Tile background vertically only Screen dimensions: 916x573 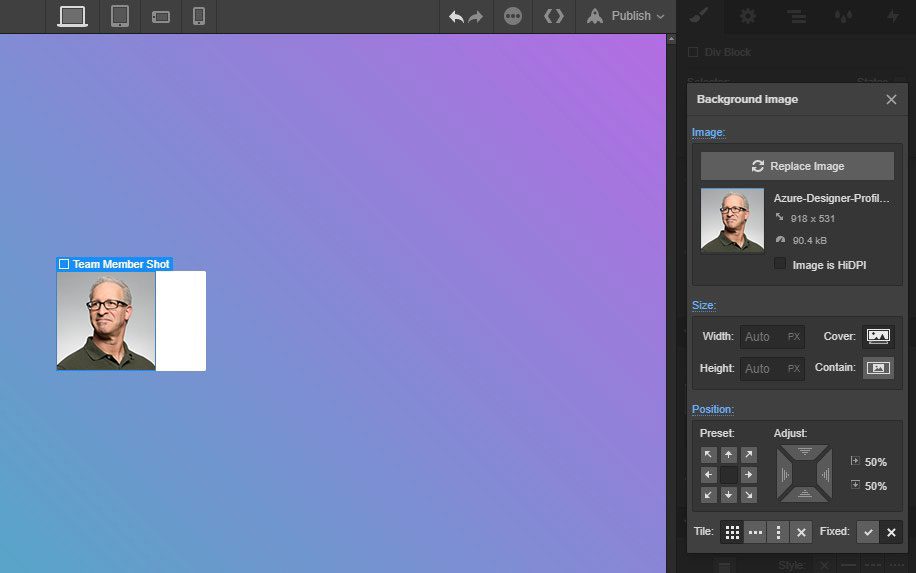(778, 532)
